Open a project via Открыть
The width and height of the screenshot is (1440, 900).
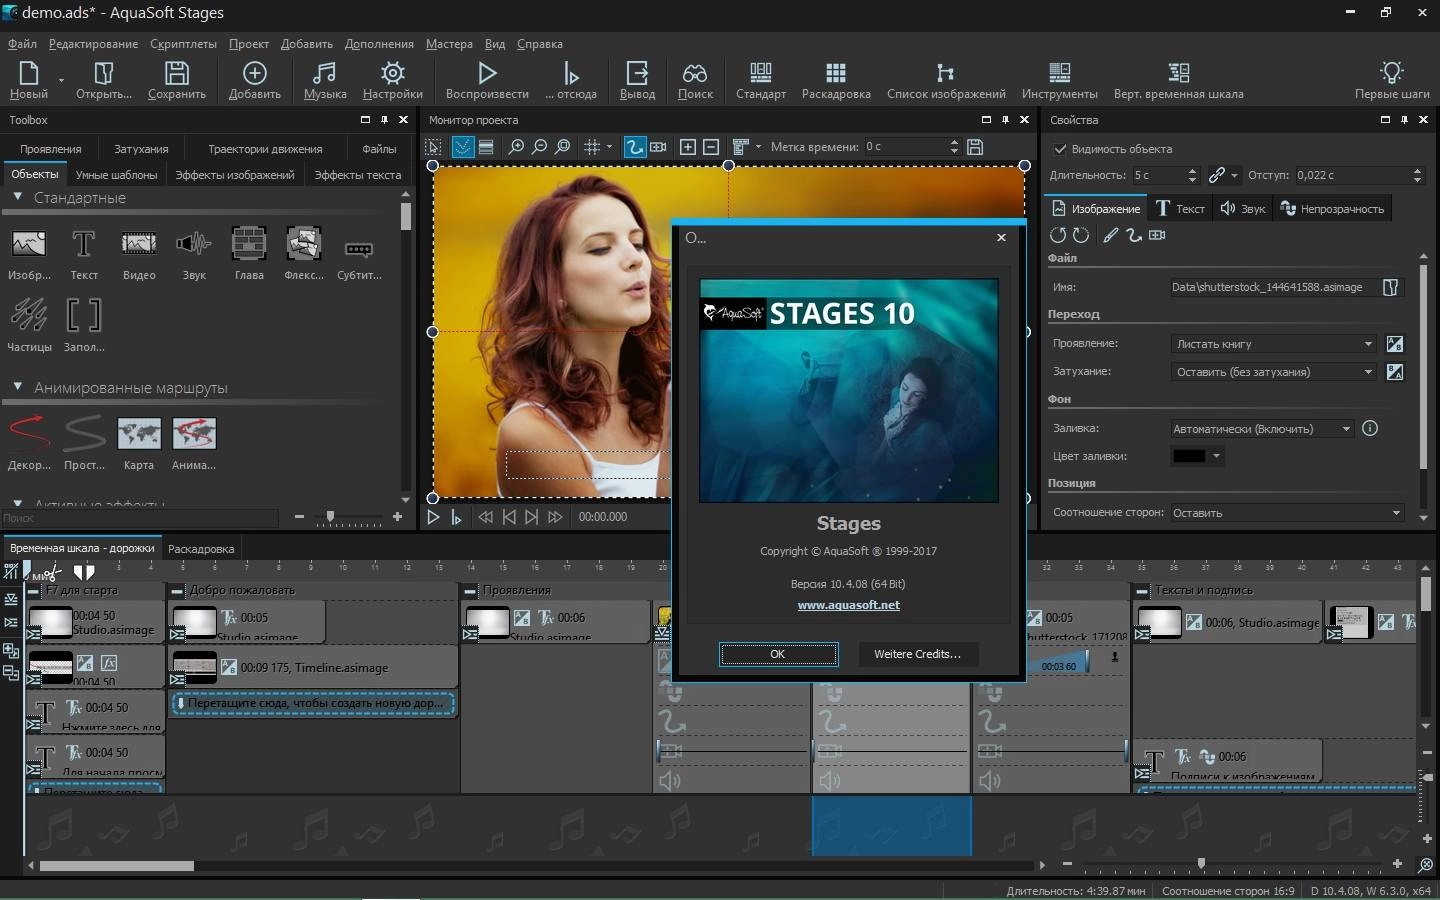point(104,79)
